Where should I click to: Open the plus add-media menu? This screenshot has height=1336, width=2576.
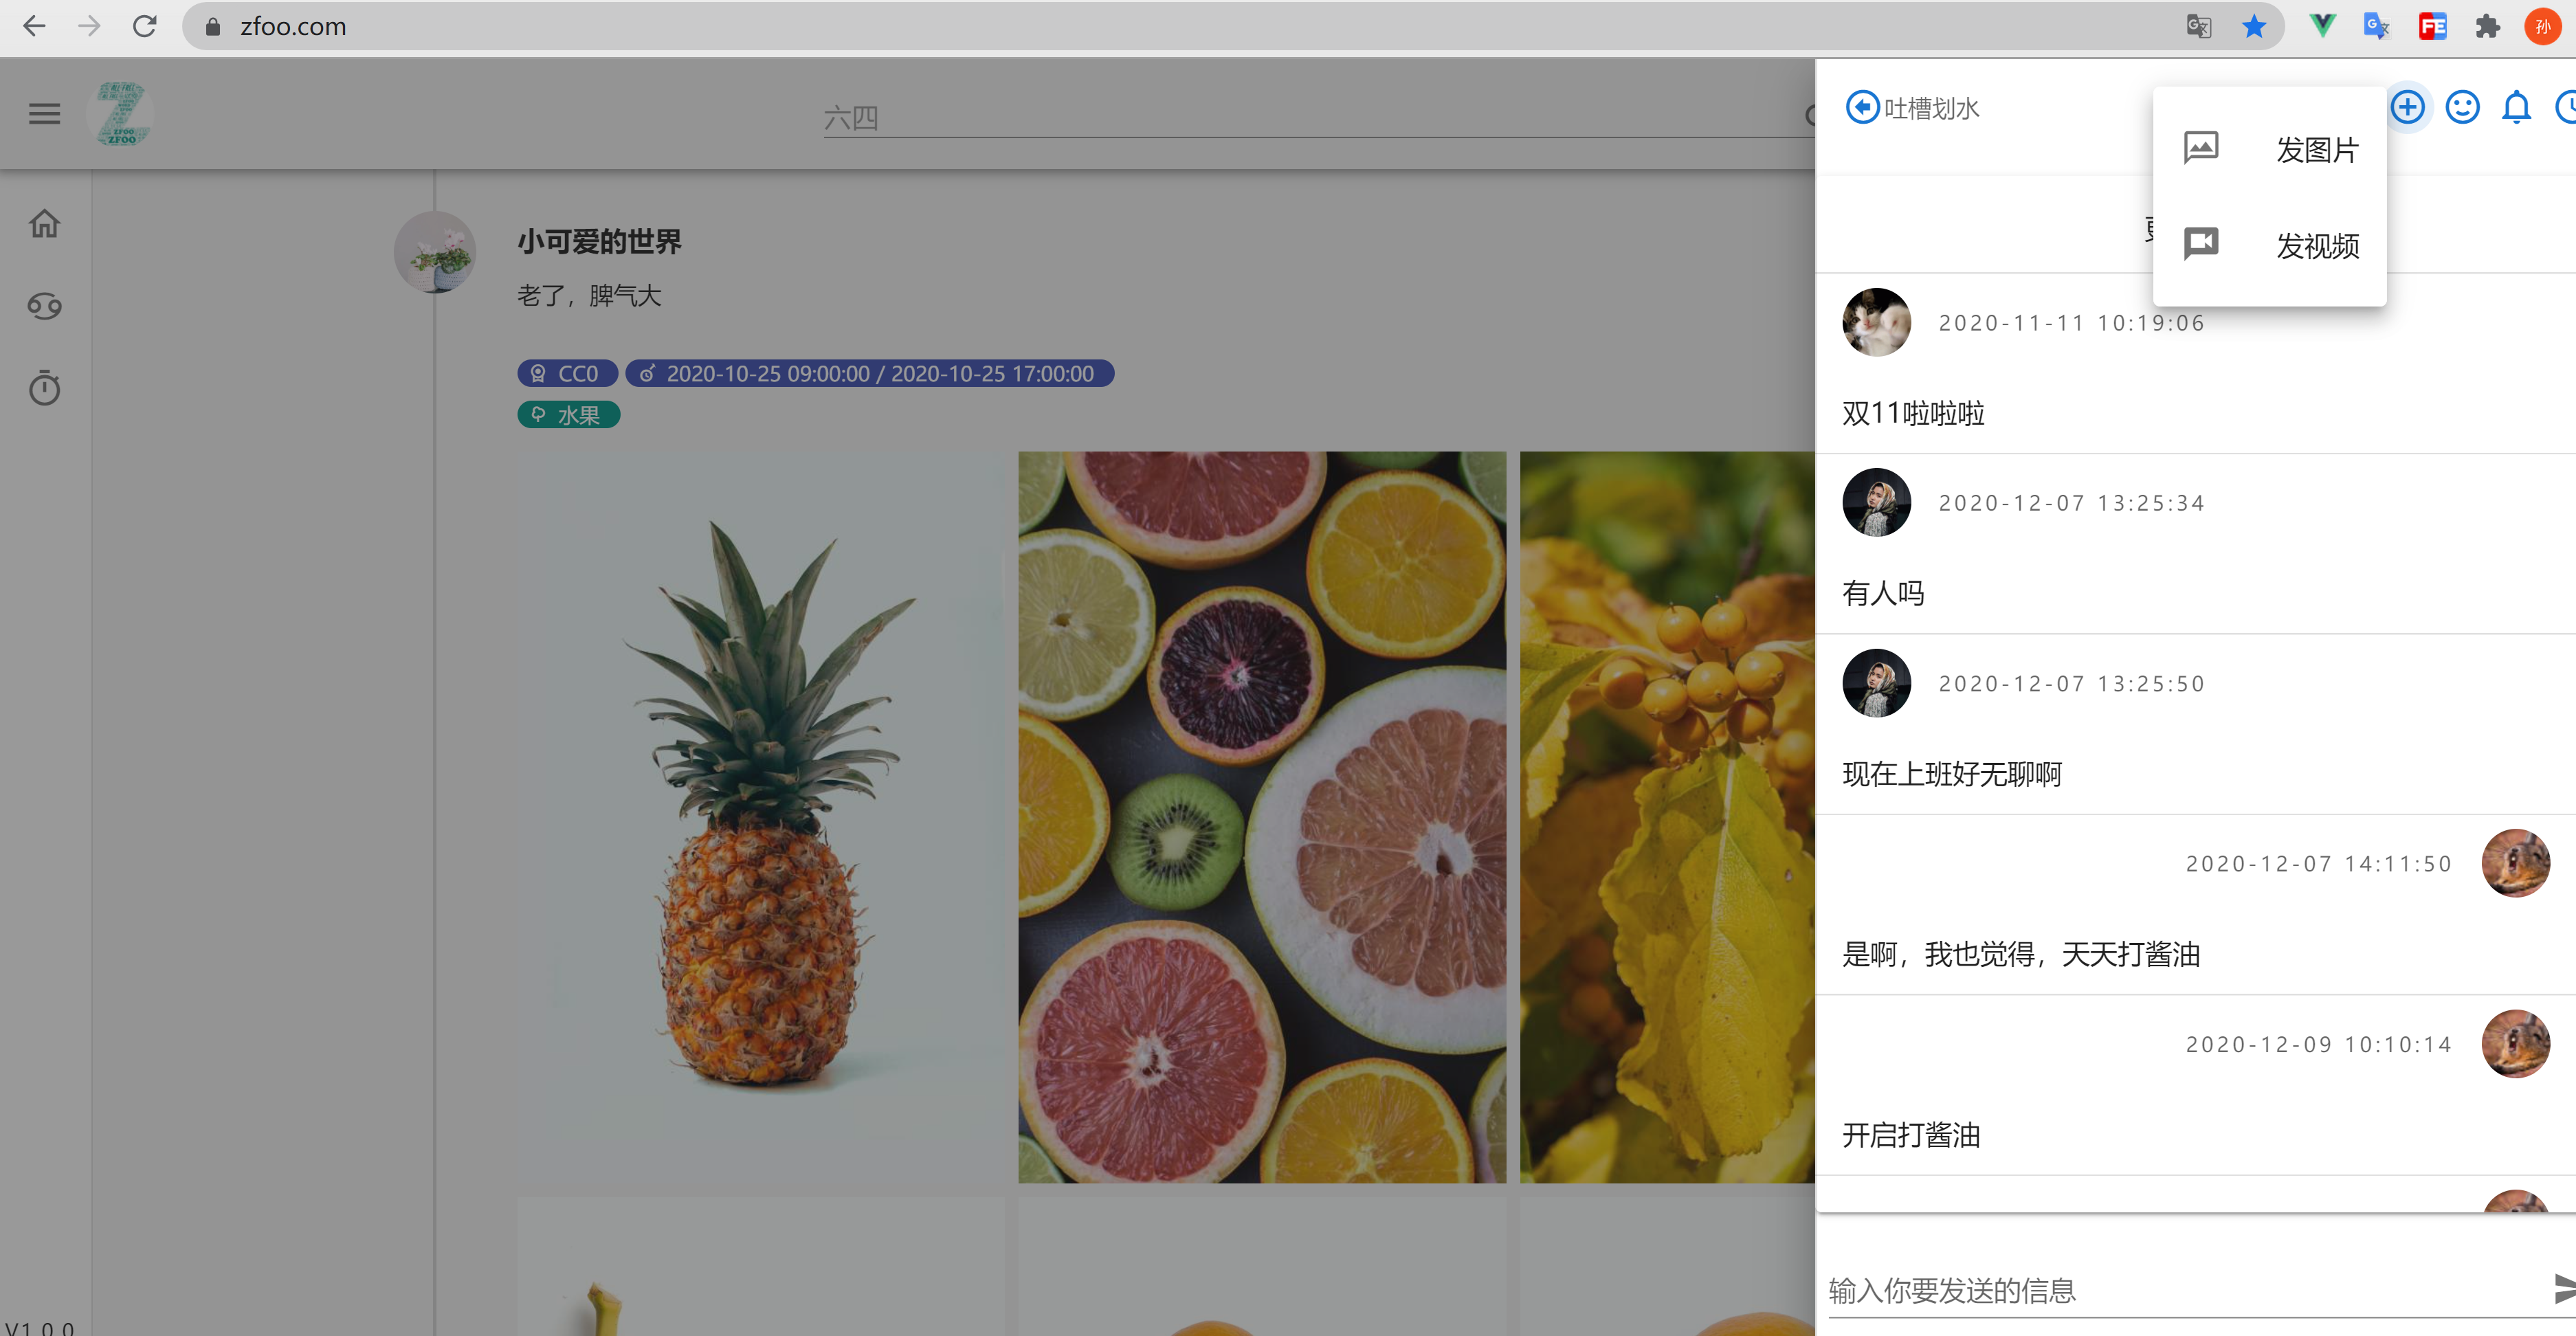coord(2407,107)
